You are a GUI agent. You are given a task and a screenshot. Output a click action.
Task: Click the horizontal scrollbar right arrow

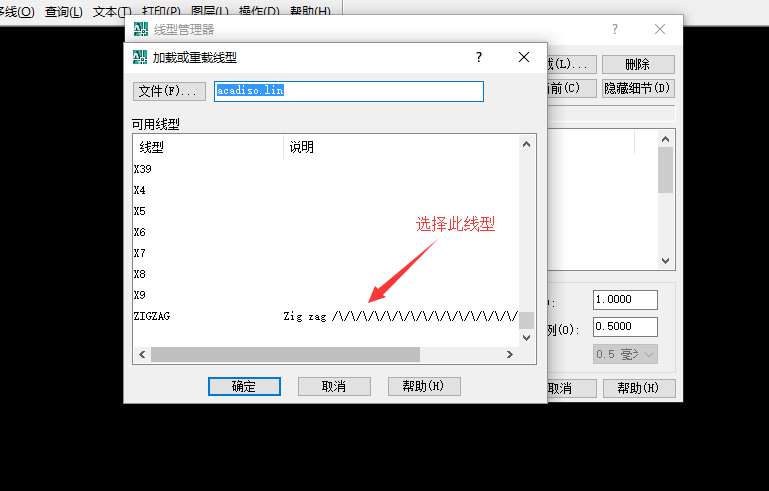510,355
